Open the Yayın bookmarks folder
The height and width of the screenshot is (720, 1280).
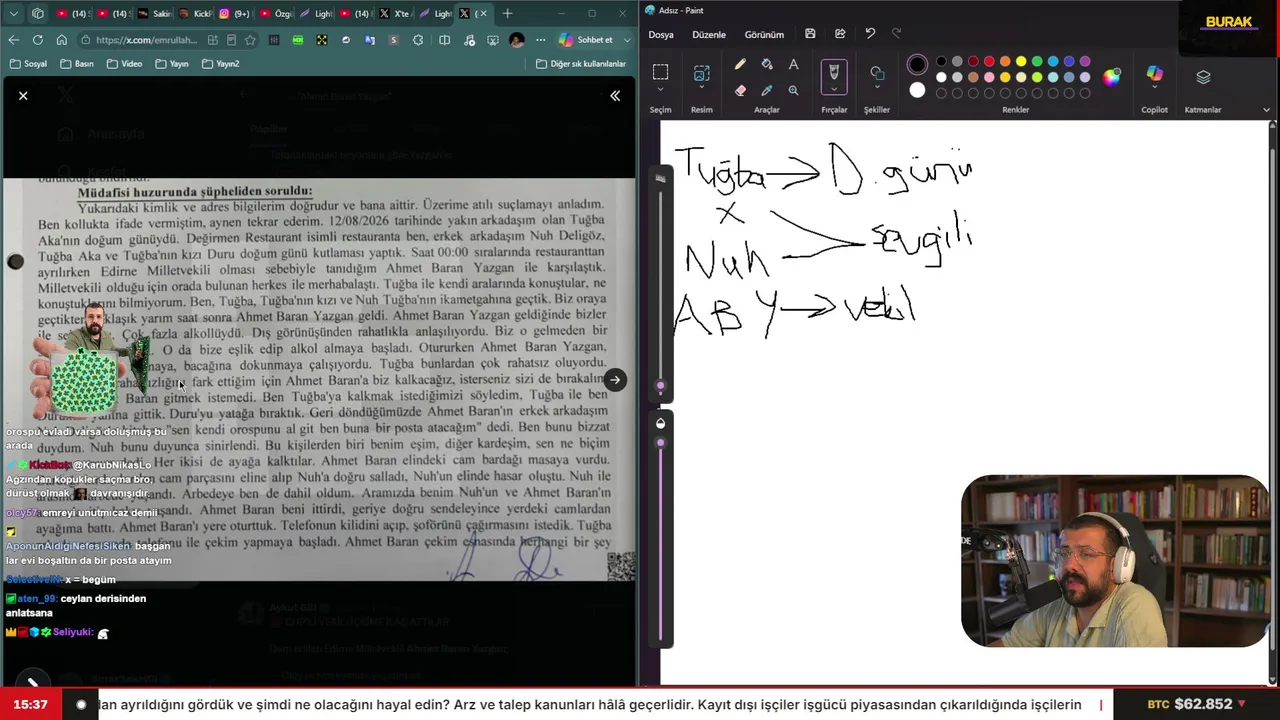point(171,64)
